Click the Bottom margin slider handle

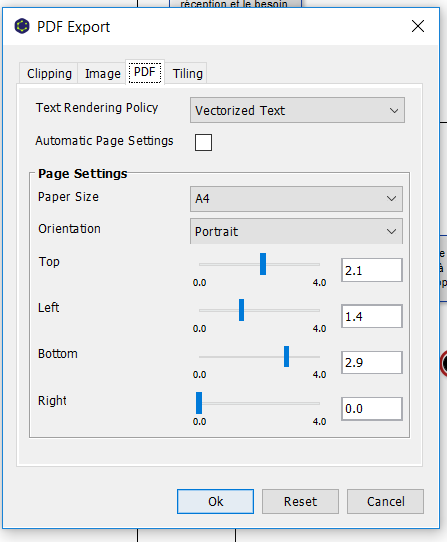point(287,356)
